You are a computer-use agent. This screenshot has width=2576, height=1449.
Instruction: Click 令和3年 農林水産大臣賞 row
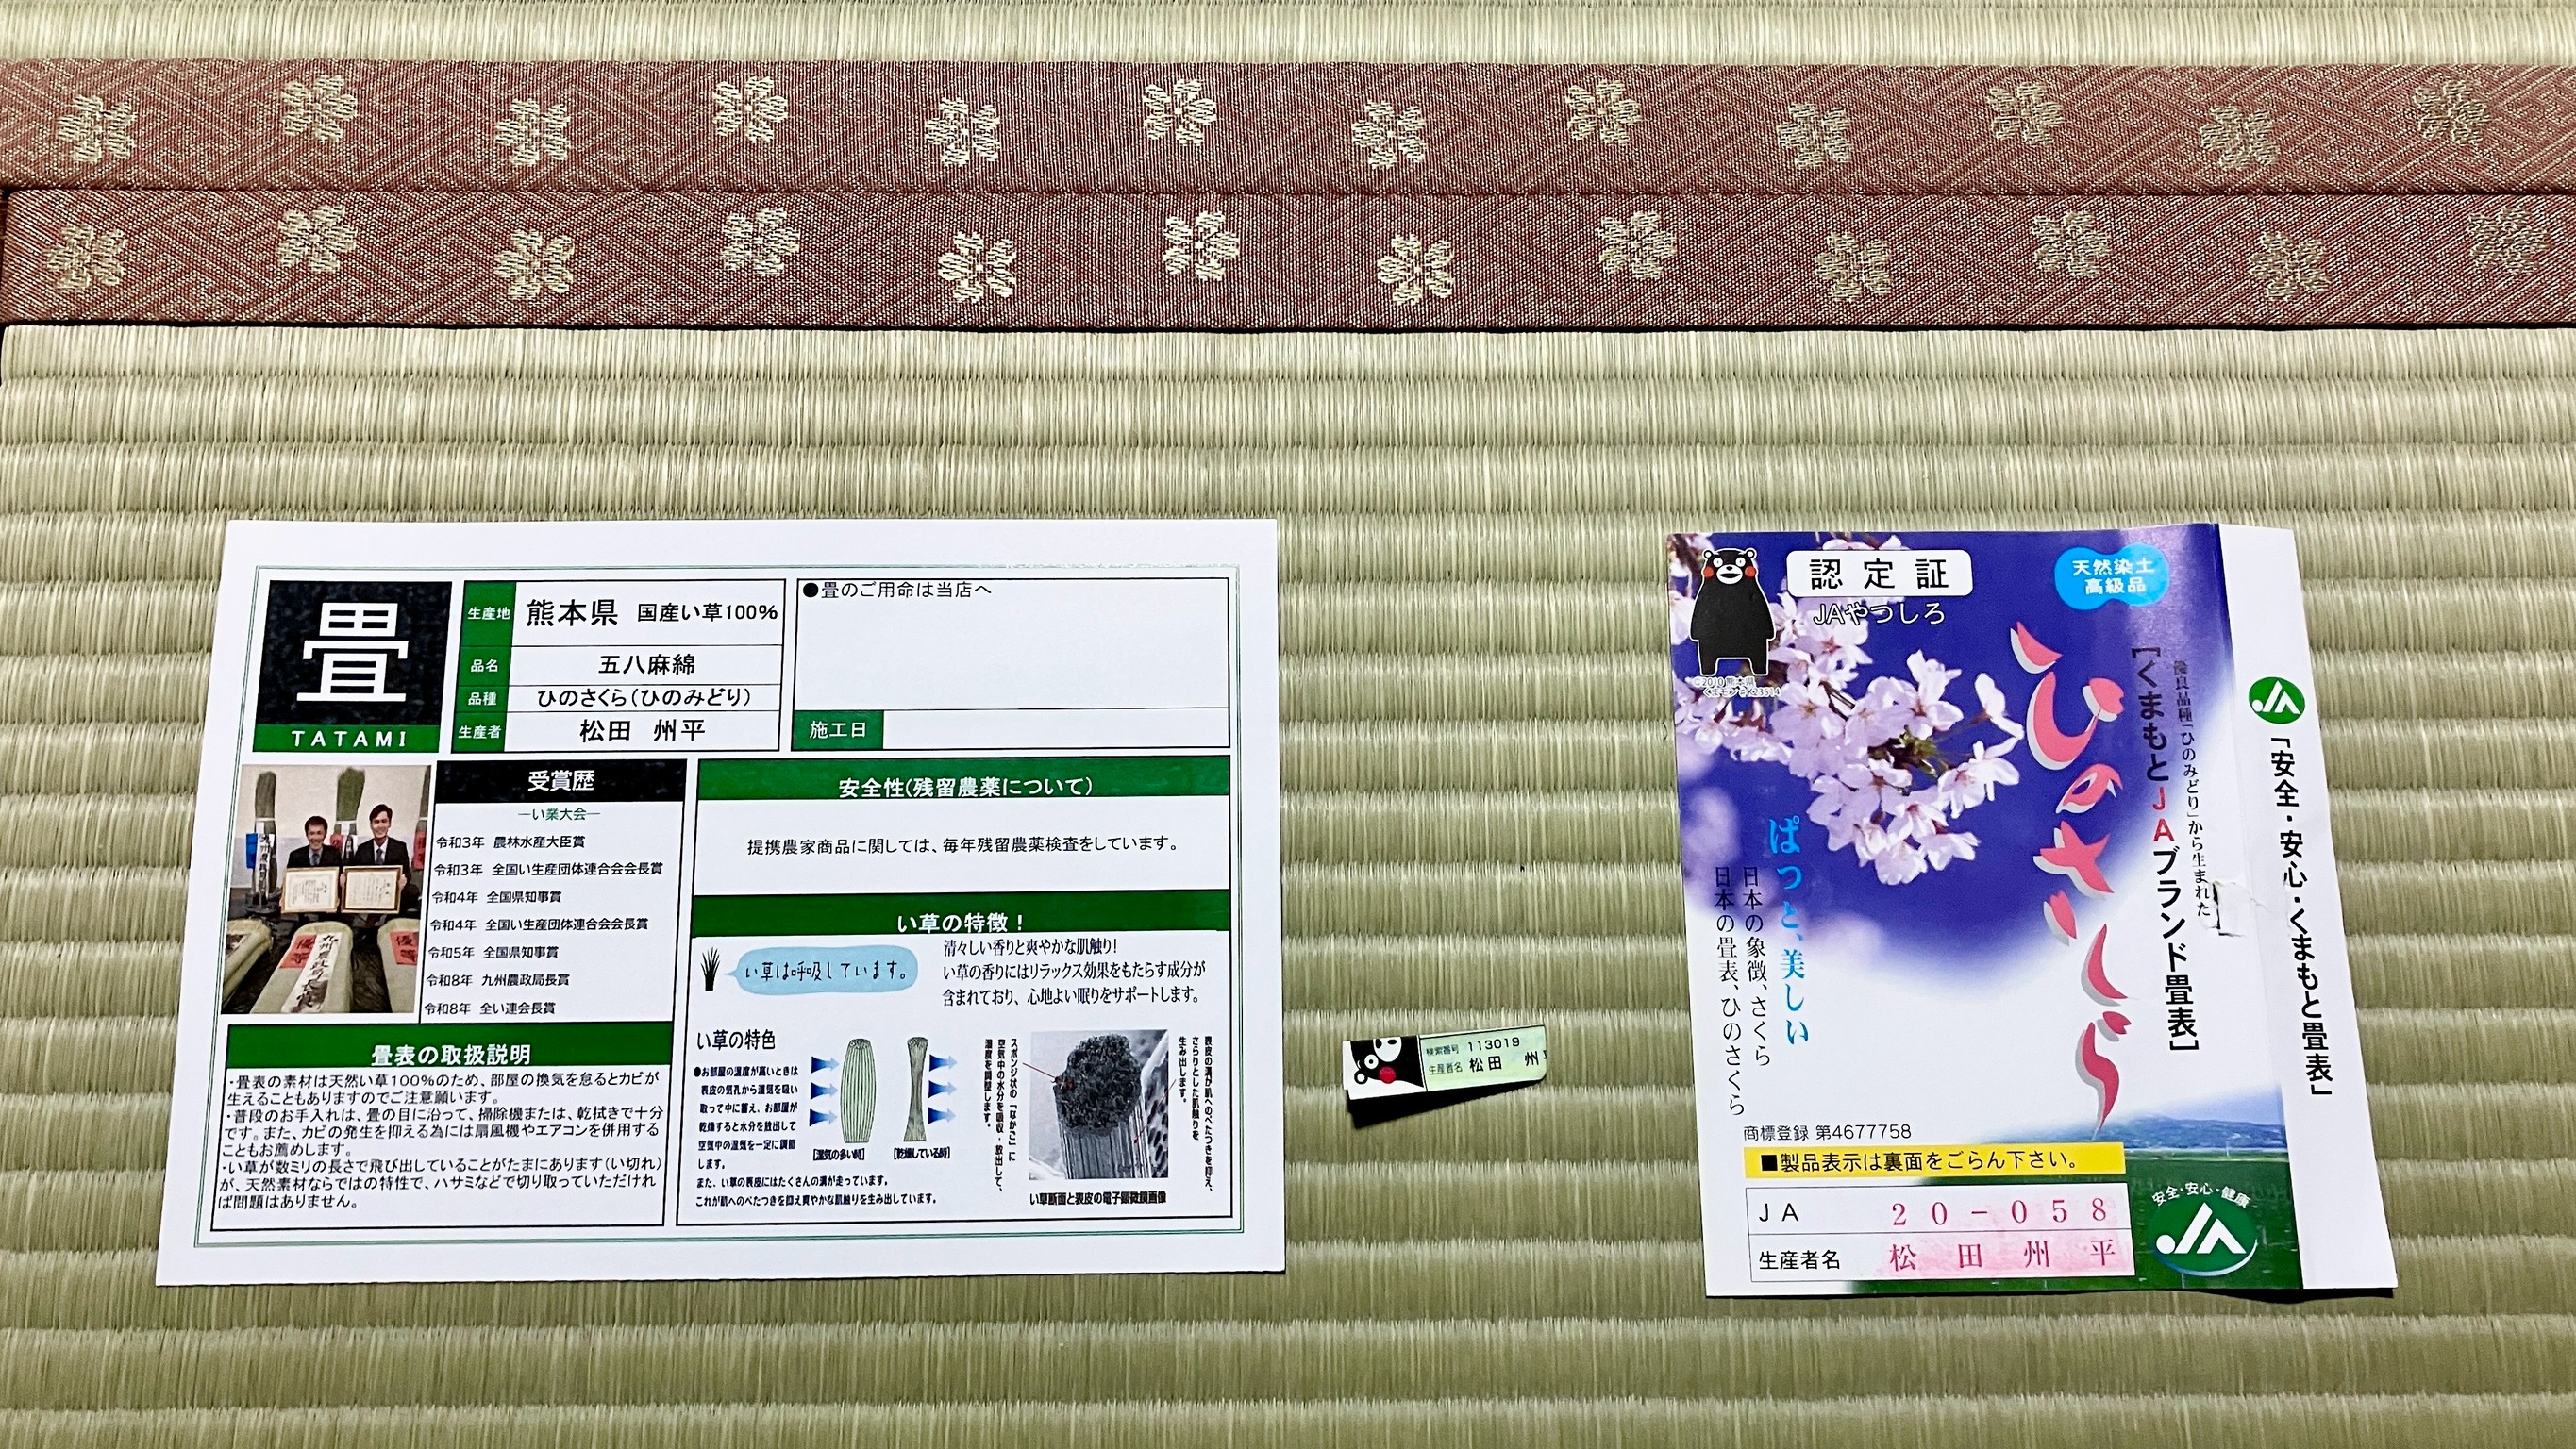[510, 842]
